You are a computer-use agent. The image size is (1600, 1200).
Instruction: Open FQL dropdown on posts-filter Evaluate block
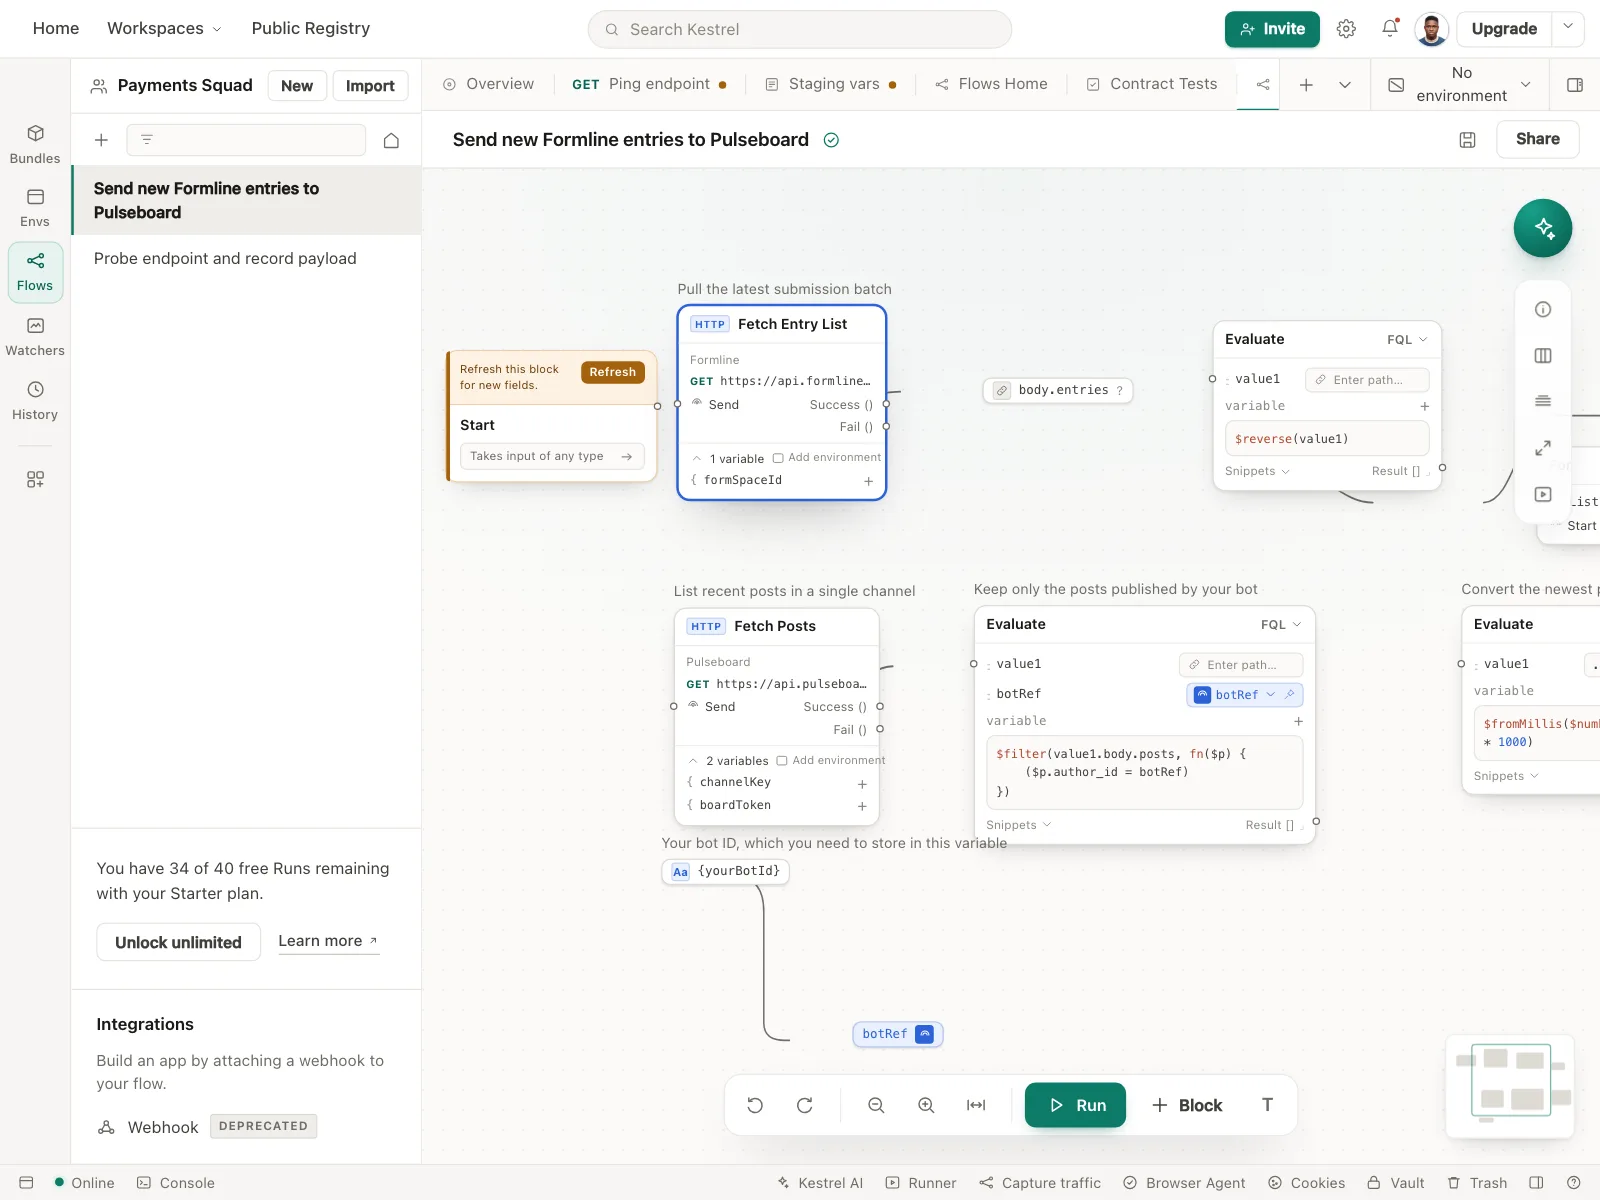pyautogui.click(x=1281, y=625)
